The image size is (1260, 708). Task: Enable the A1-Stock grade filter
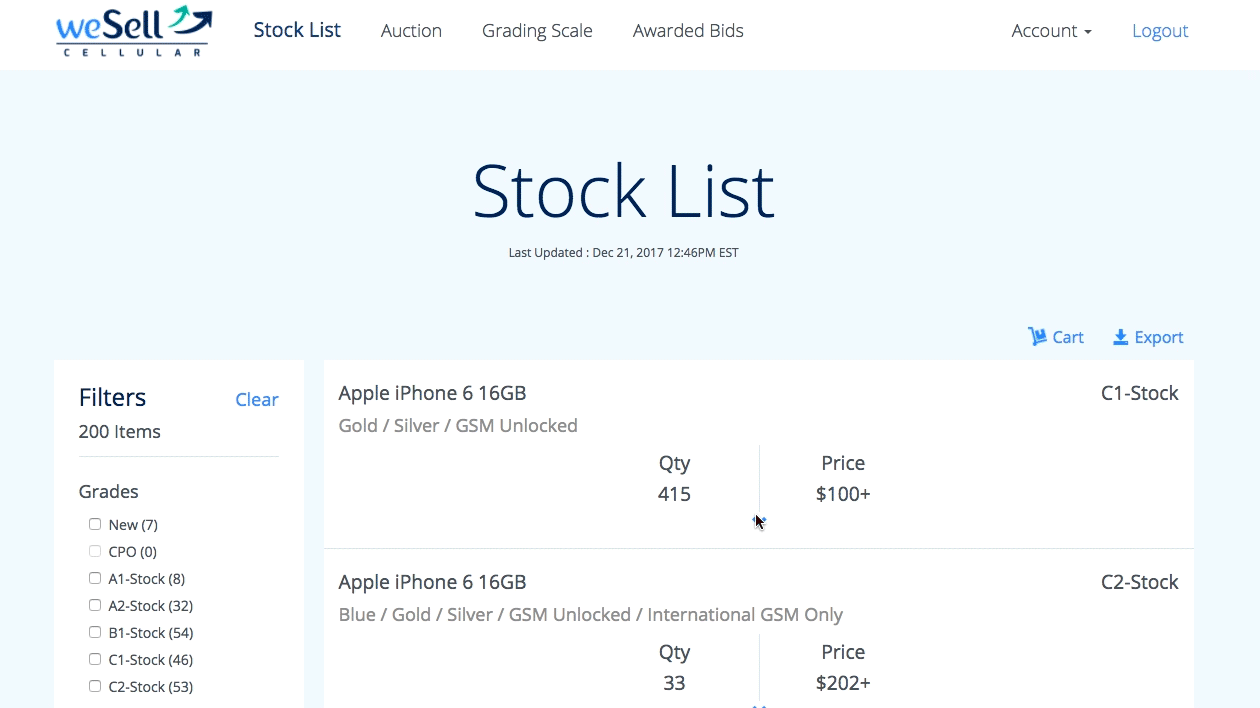pyautogui.click(x=95, y=578)
